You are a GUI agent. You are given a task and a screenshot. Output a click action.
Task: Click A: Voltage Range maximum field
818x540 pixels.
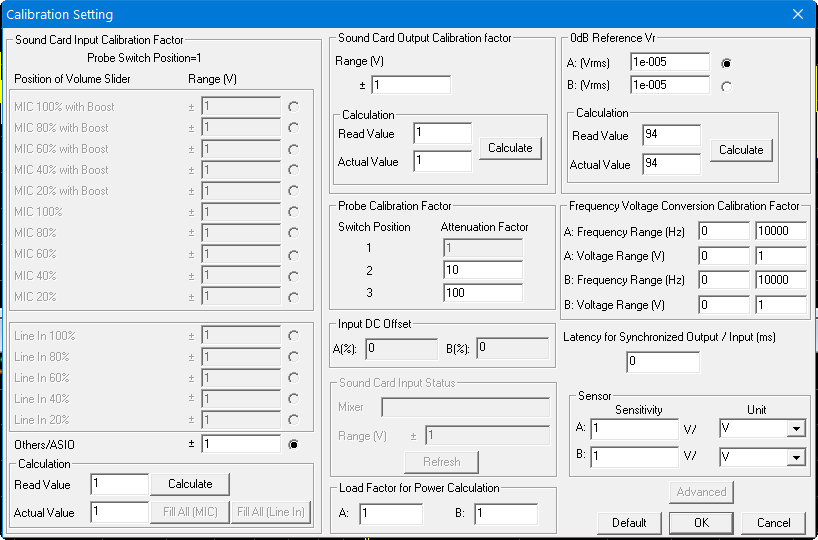pyautogui.click(x=781, y=256)
